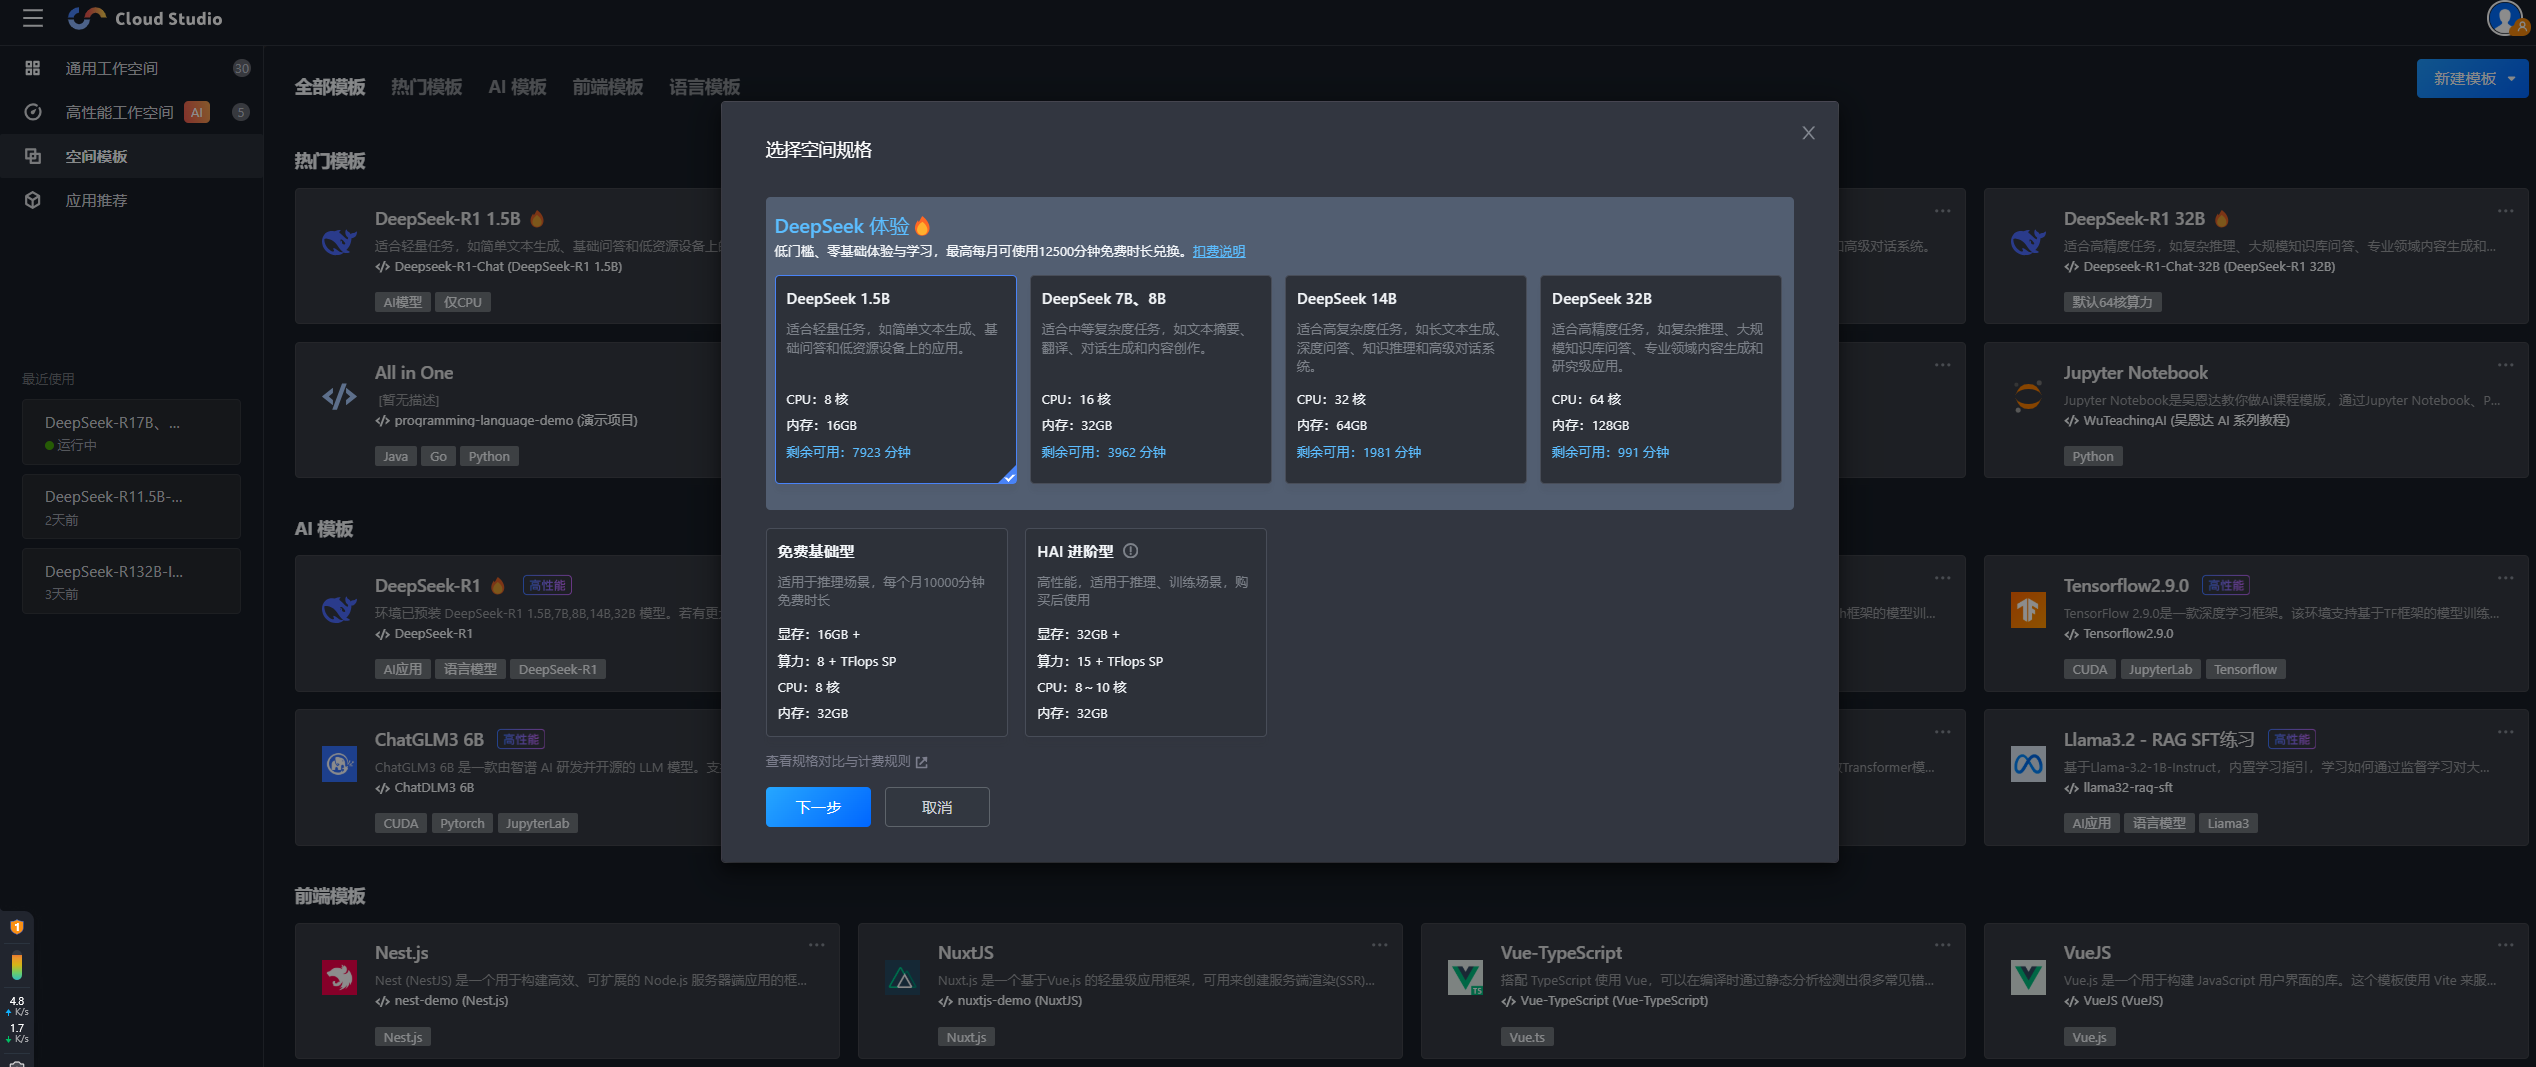The width and height of the screenshot is (2536, 1067).
Task: Click the NuxtJS logo icon
Action: coord(903,977)
